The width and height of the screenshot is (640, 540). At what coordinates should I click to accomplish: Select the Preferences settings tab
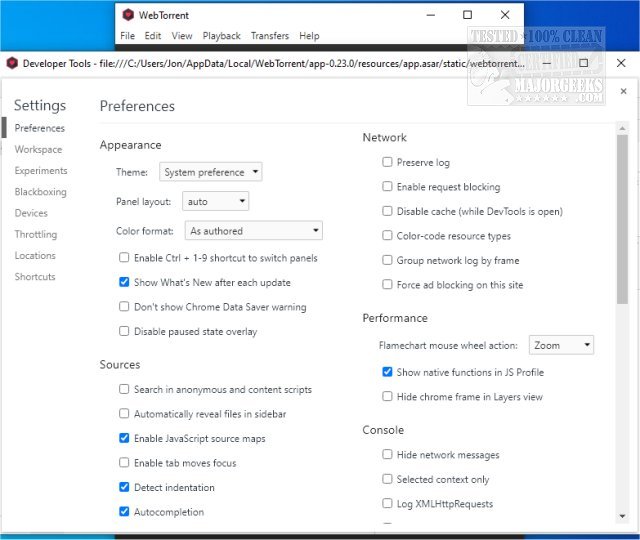click(40, 128)
